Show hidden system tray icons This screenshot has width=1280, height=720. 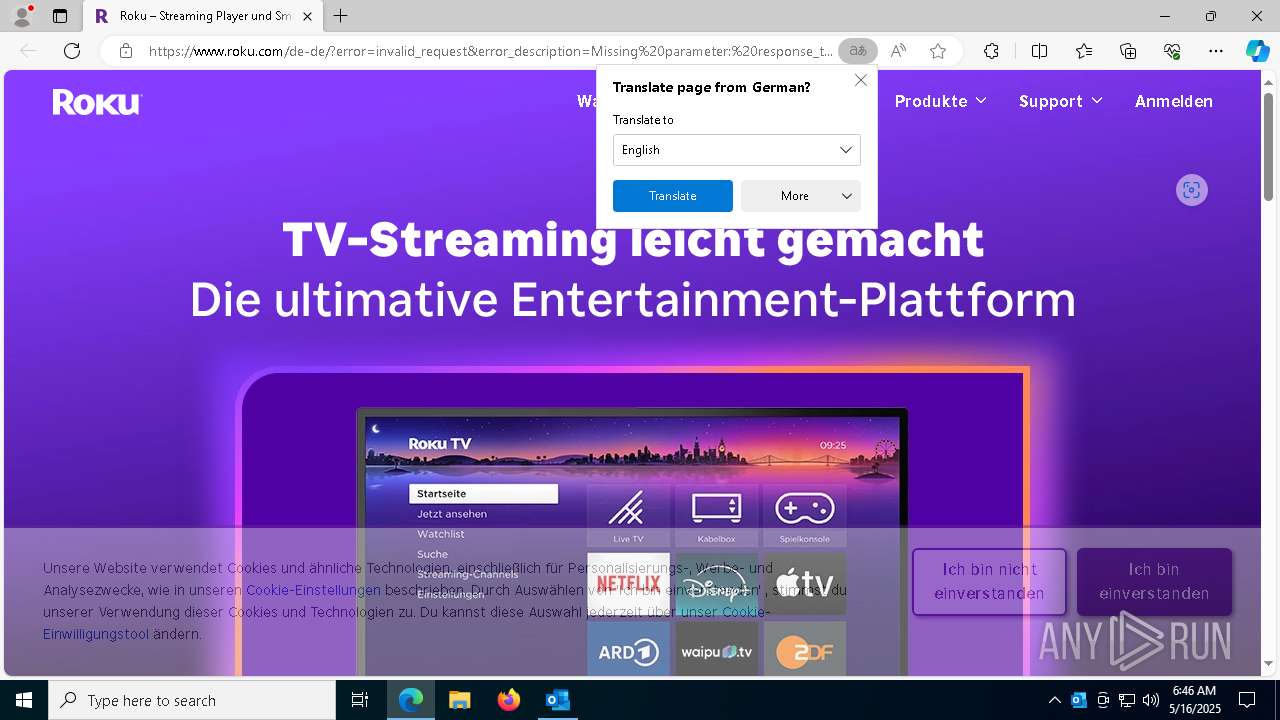pos(1054,700)
